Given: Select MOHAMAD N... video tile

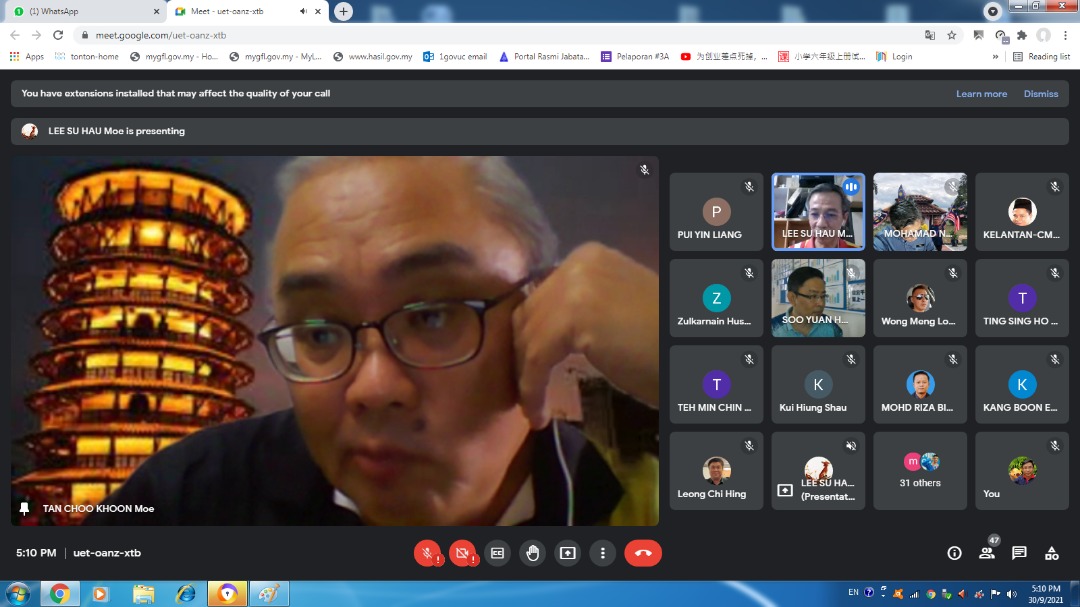Looking at the screenshot, I should coord(920,212).
